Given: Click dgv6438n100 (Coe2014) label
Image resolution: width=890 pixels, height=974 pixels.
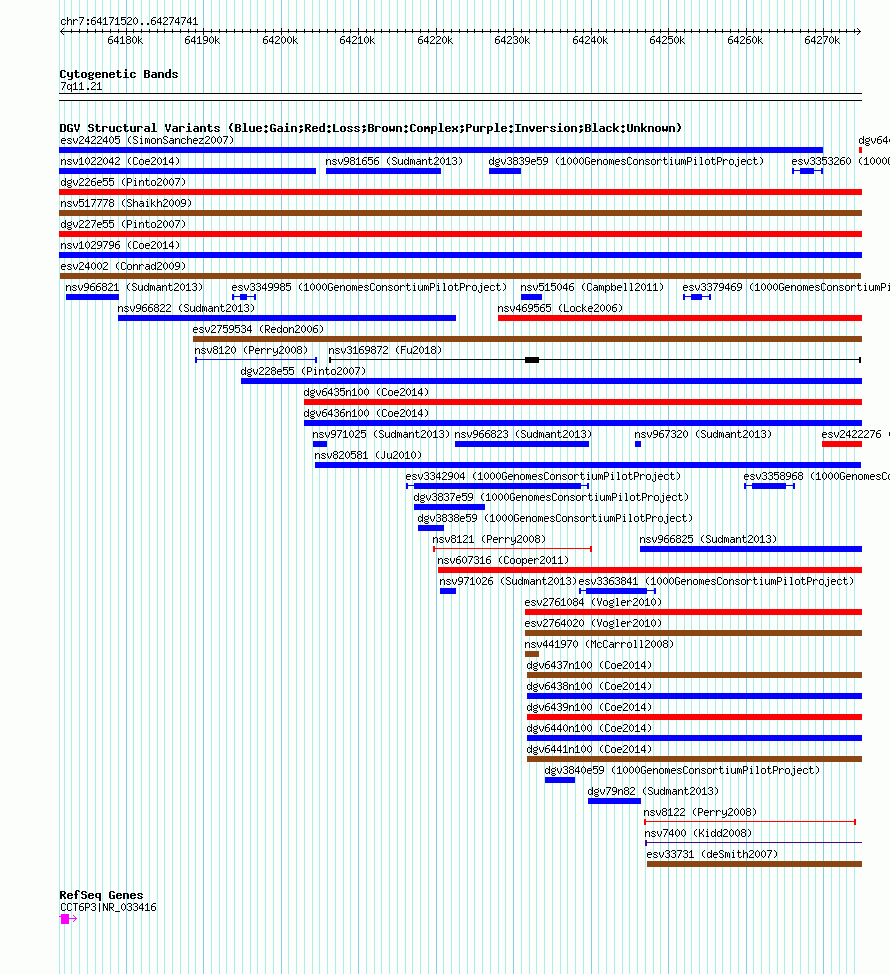Looking at the screenshot, I should coord(589,687).
